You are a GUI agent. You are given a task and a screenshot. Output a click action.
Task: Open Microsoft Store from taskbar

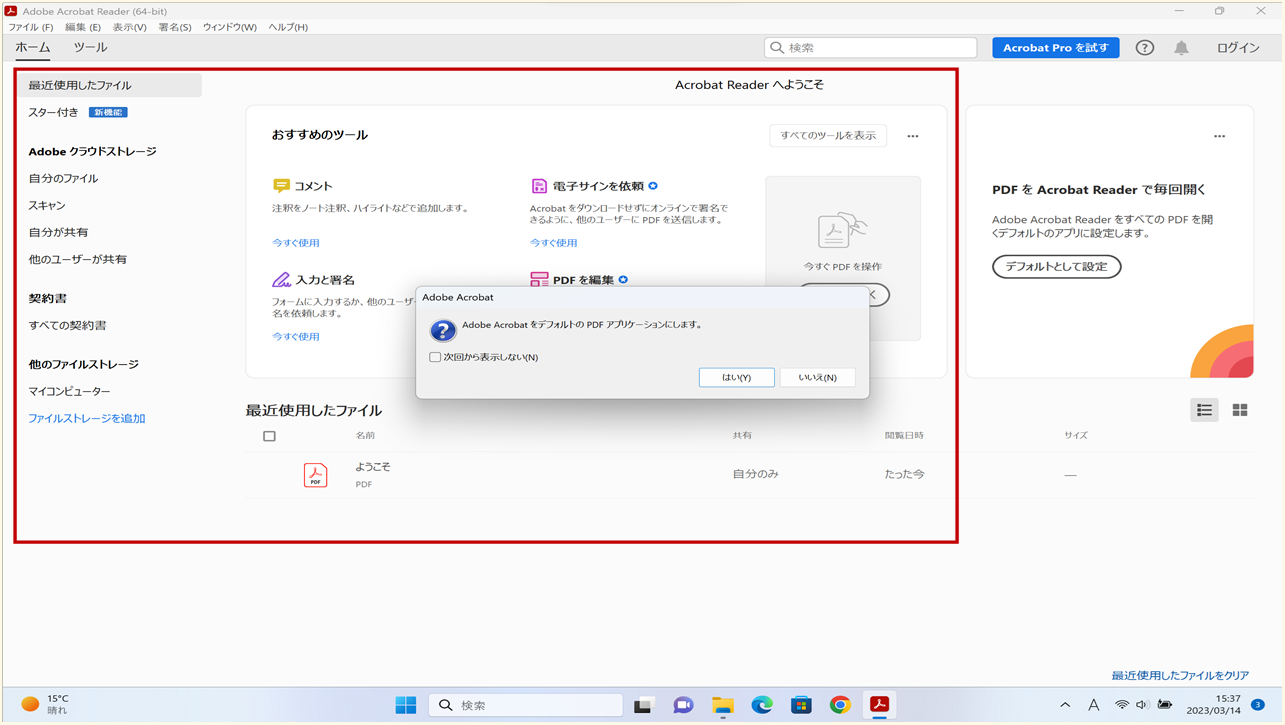(801, 705)
